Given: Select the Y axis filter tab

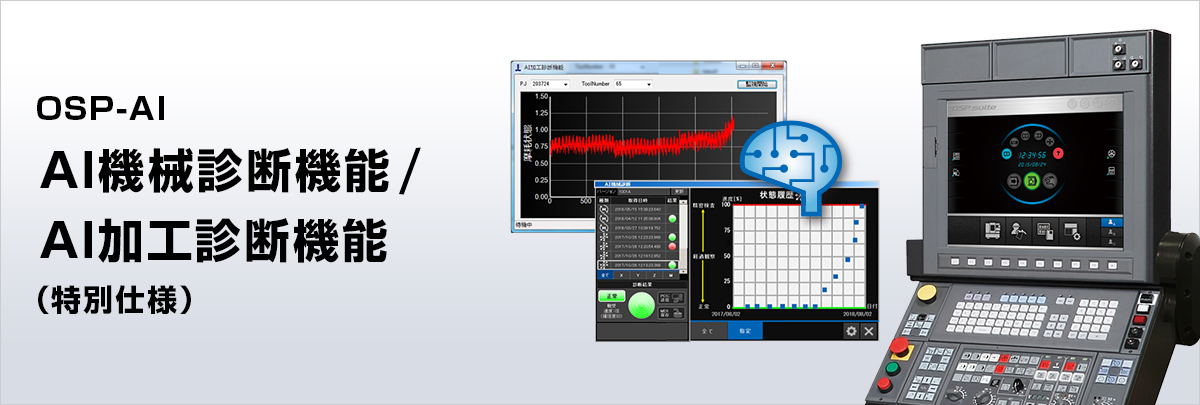Looking at the screenshot, I should tap(638, 275).
